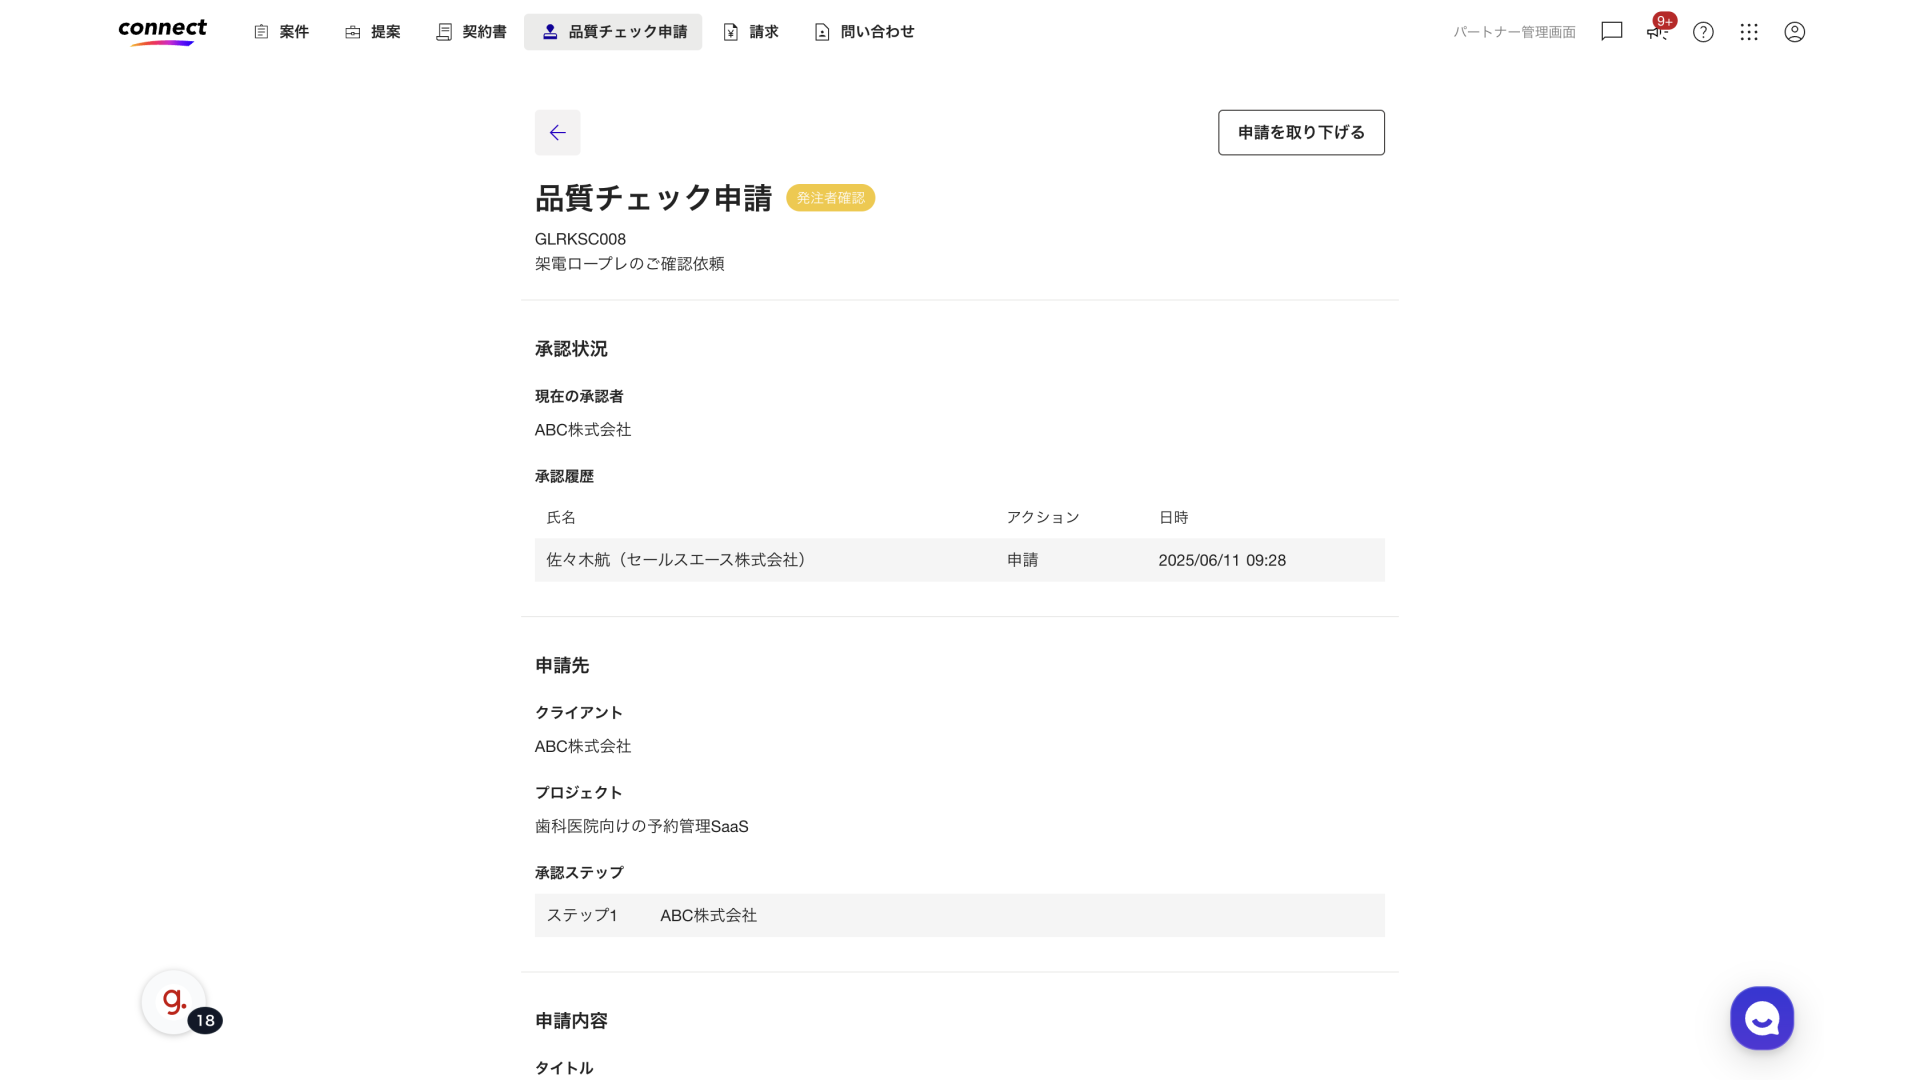1920x1080 pixels.
Task: Click the 発注者確認 status badge
Action: pyautogui.click(x=830, y=197)
